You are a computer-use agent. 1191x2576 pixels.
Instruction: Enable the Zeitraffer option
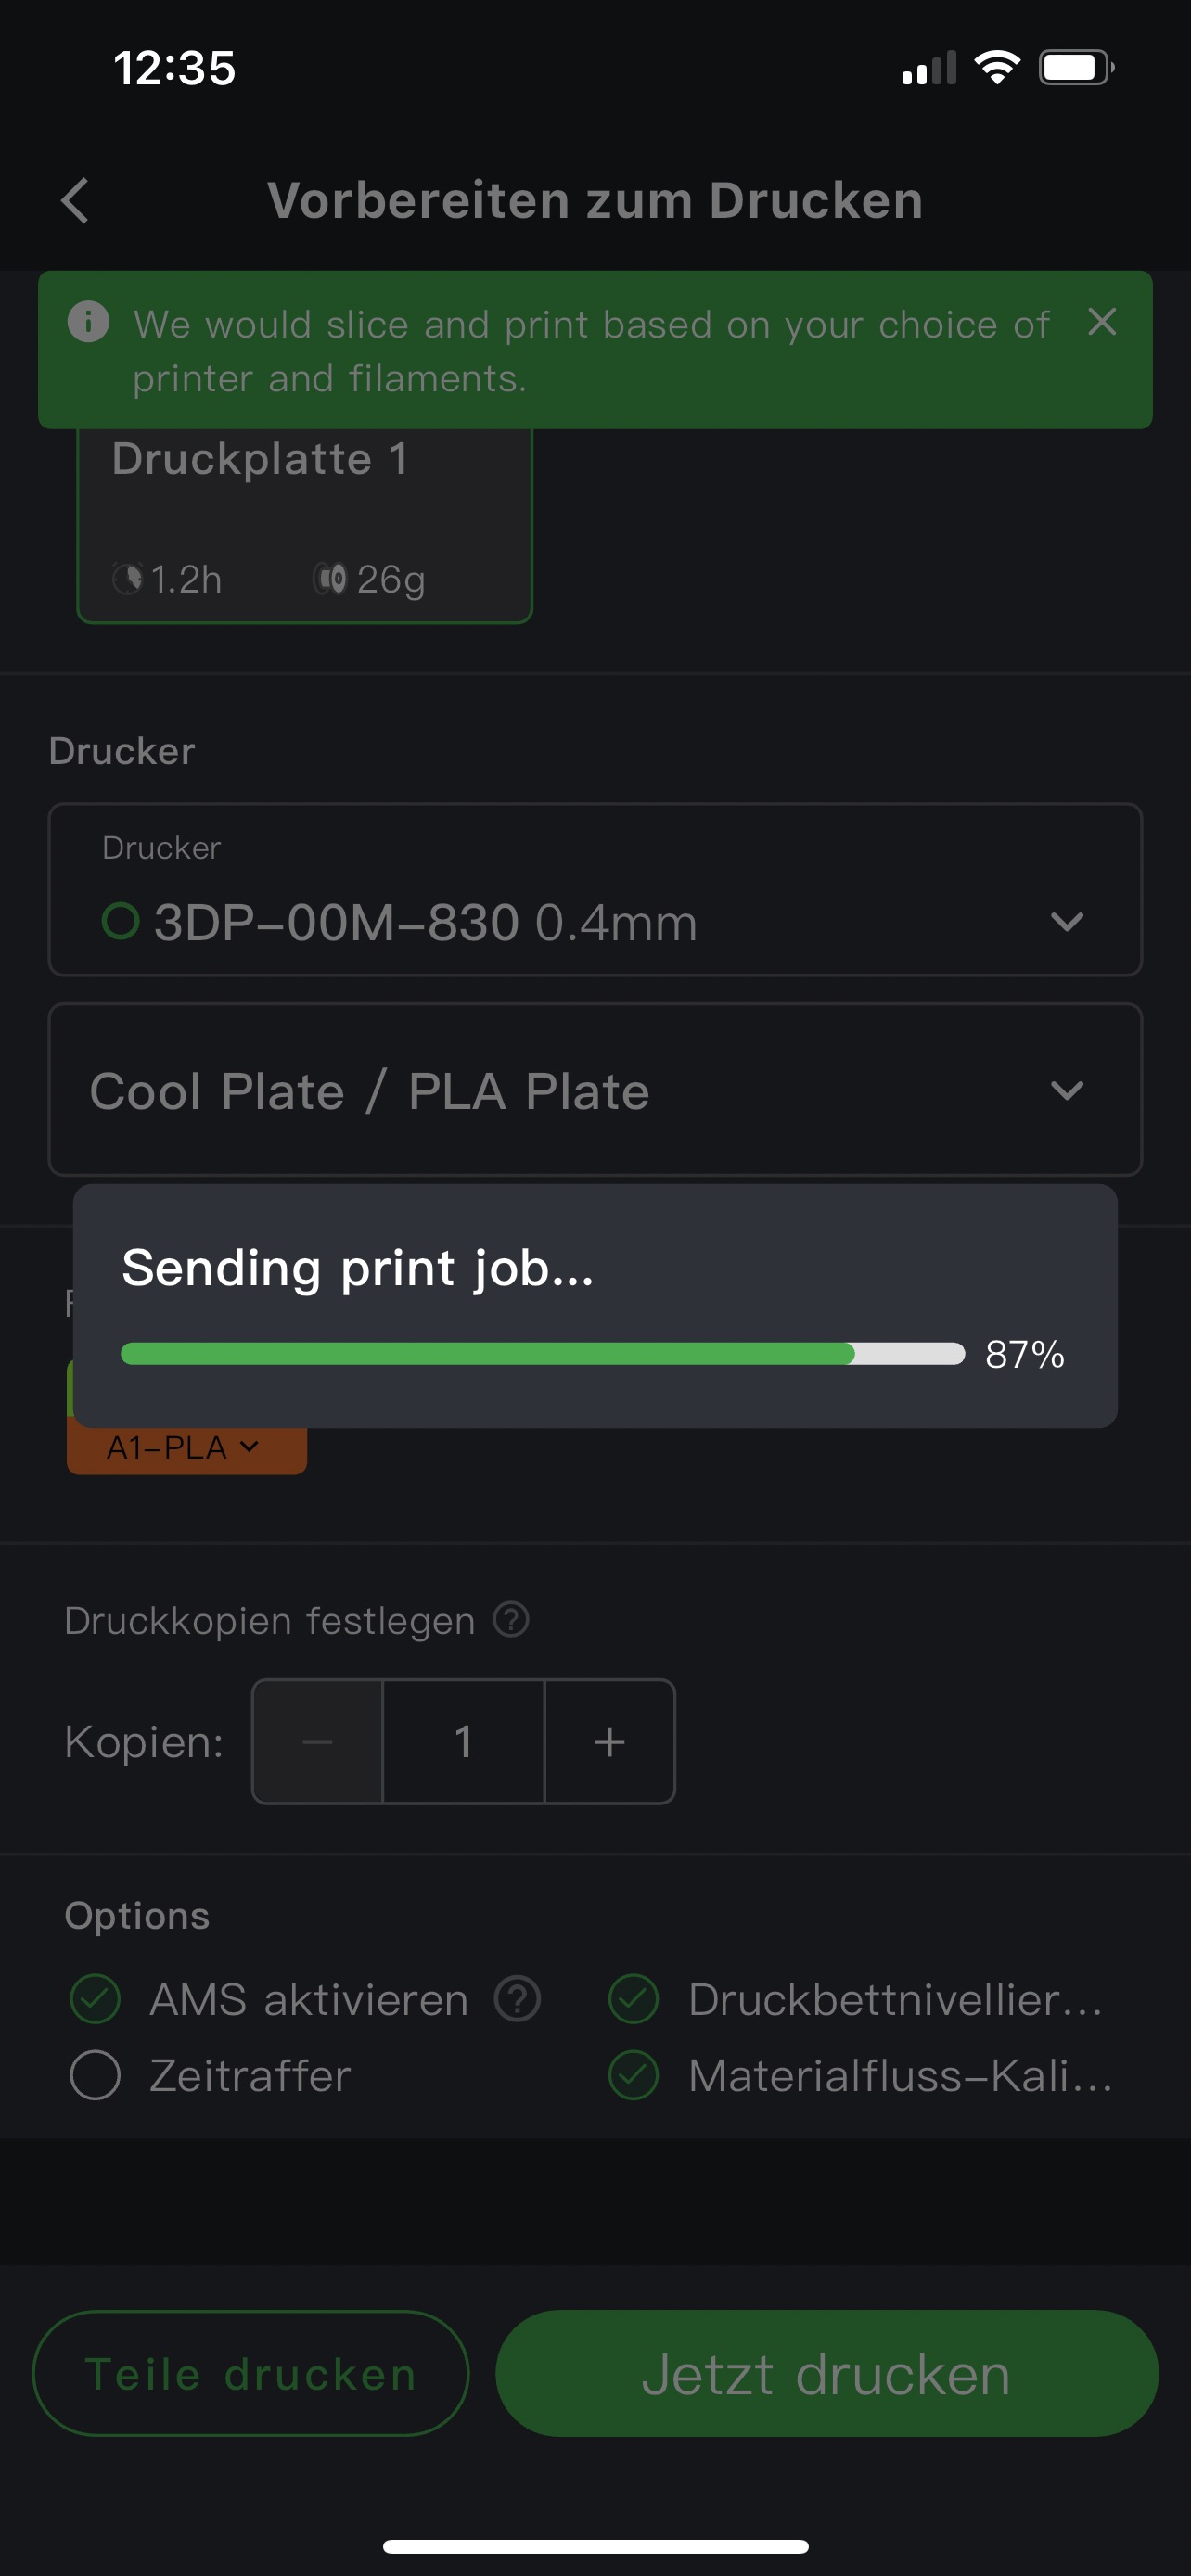[x=96, y=2075]
